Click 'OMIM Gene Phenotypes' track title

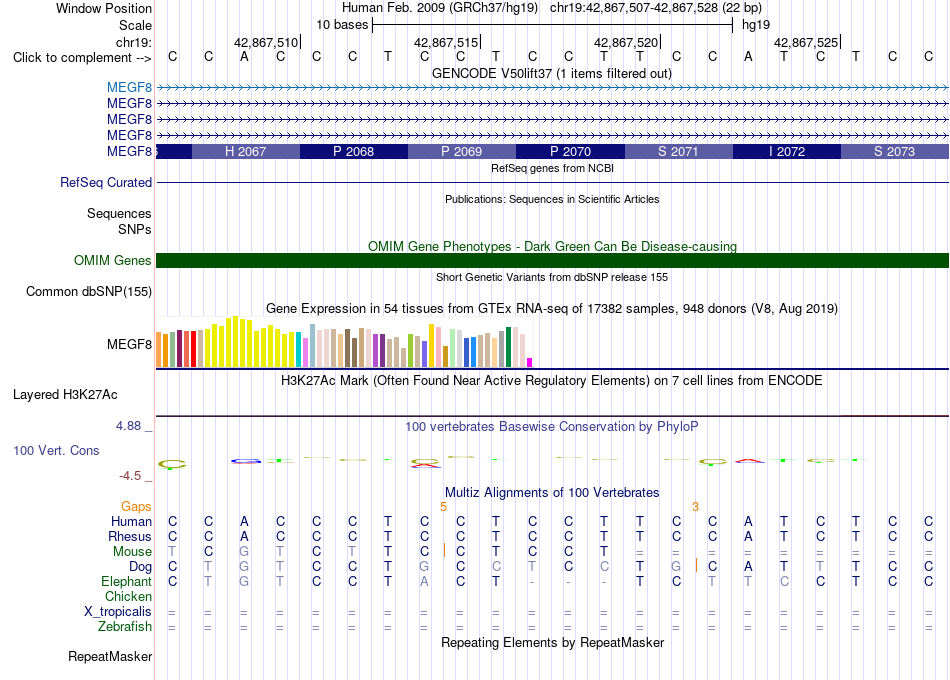(x=553, y=246)
